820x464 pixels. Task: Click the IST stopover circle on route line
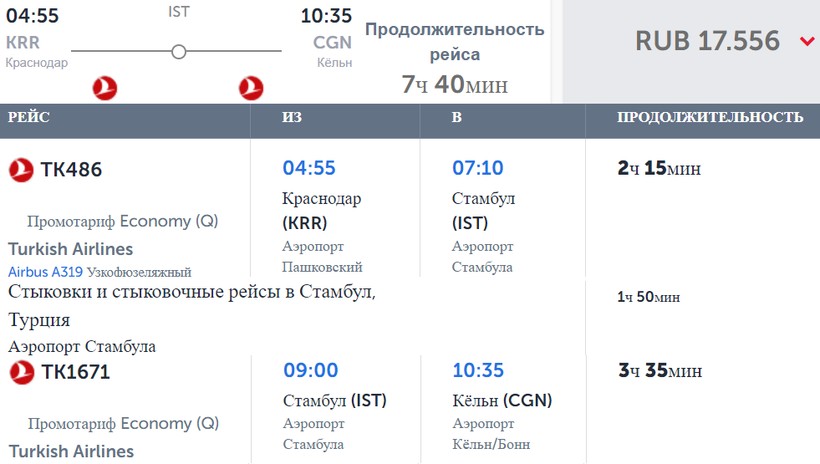click(x=179, y=52)
